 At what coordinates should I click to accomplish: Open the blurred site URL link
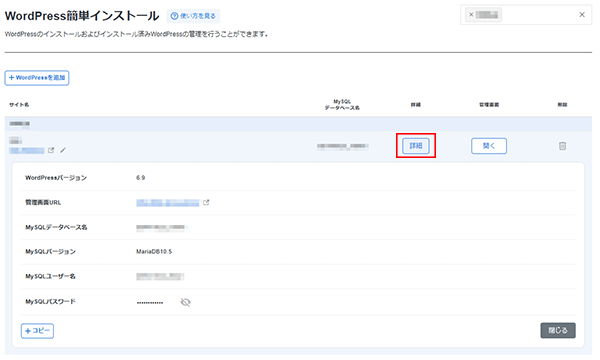pos(27,151)
